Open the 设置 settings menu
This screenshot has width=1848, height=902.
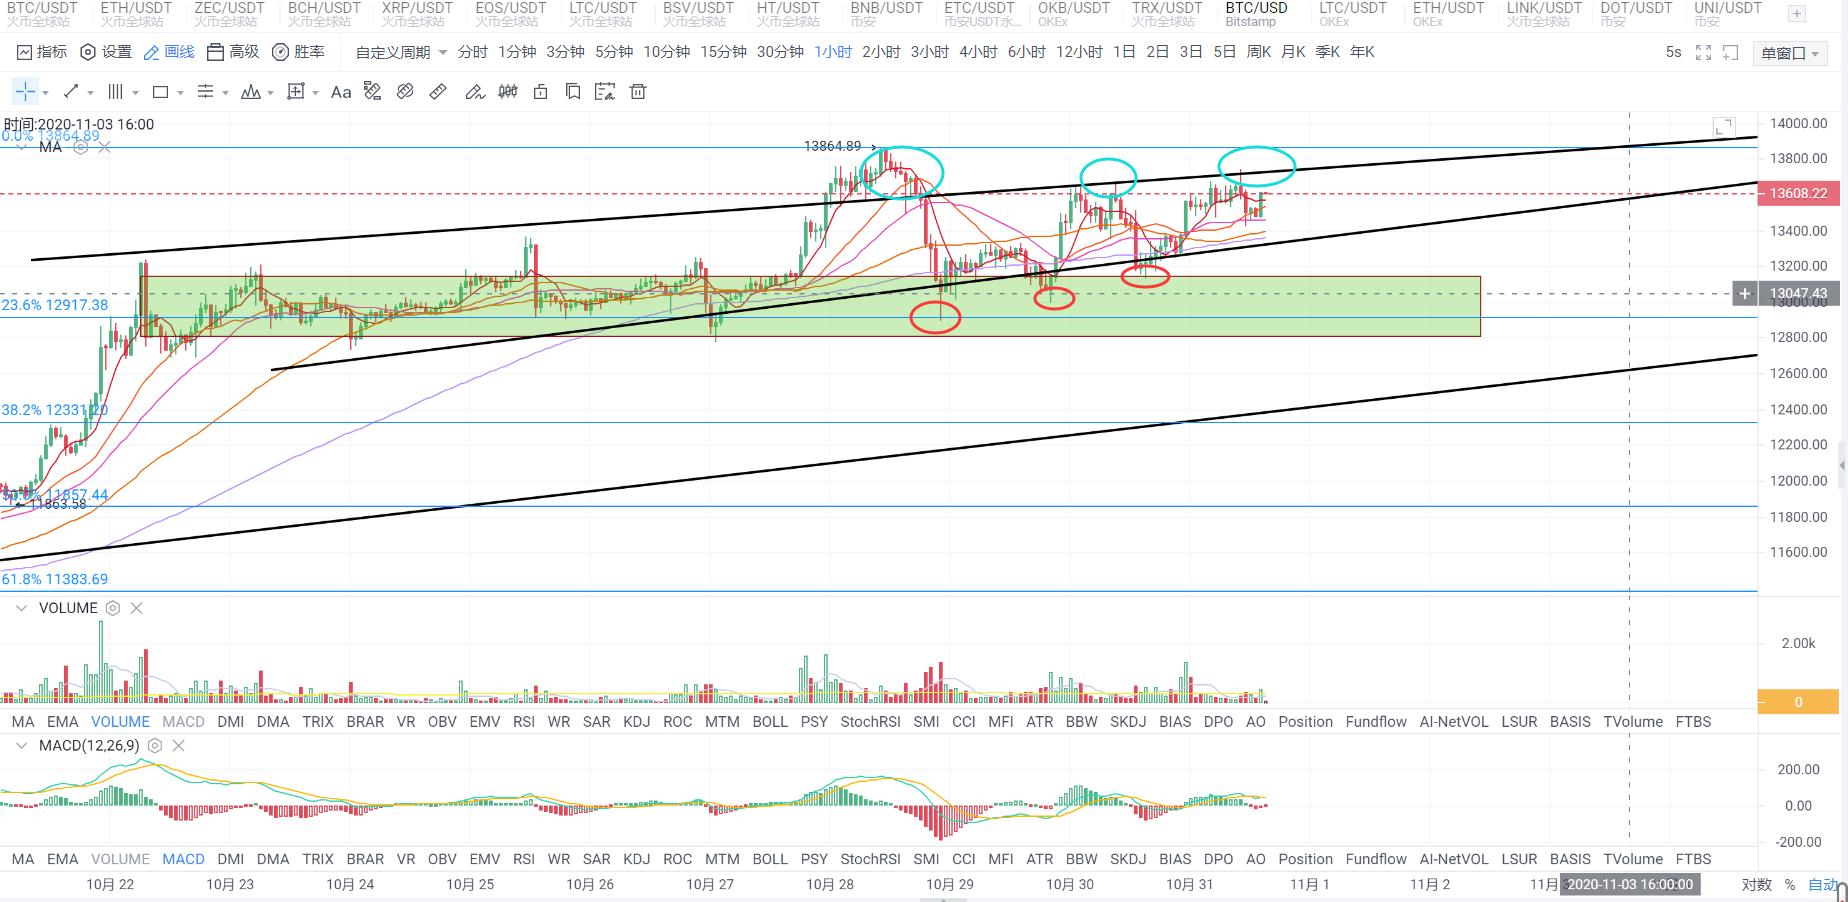pos(106,52)
